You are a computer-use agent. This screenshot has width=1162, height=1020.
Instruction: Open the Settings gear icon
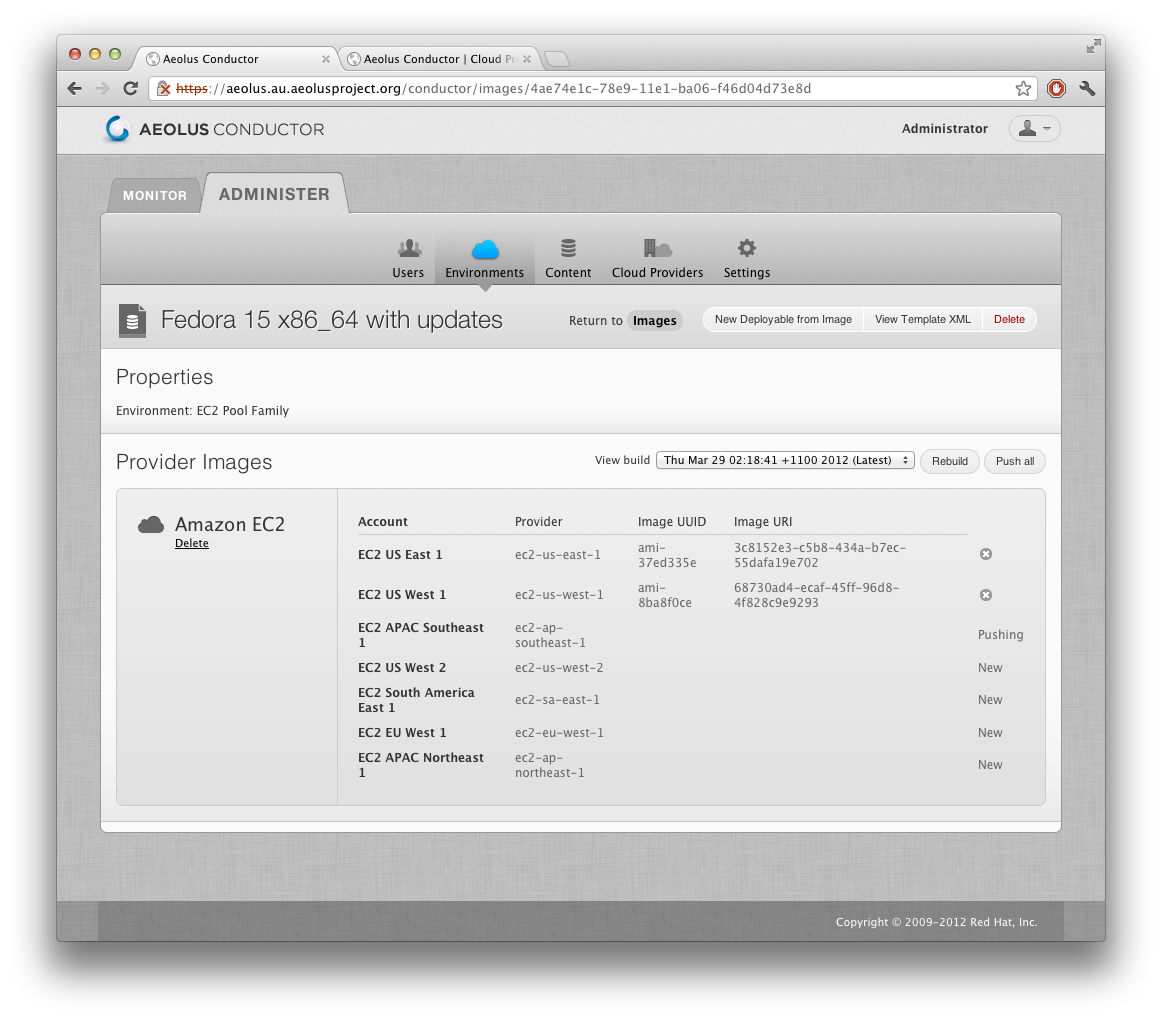pyautogui.click(x=746, y=248)
